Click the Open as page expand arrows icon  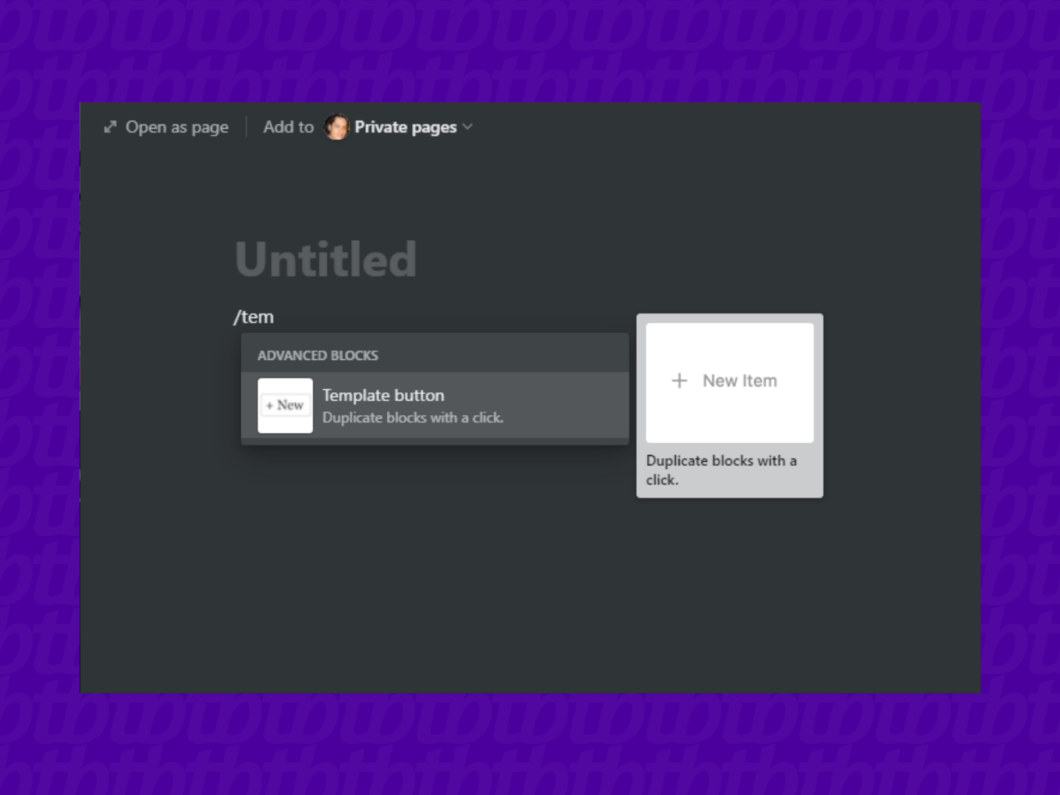110,127
